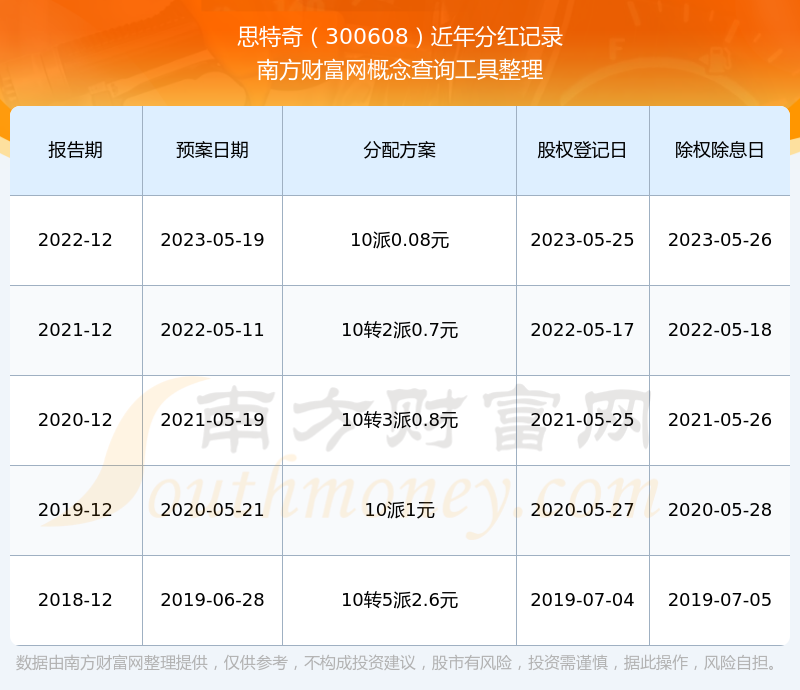Click ex-dividend date 2019-07-05
800x690 pixels.
click(x=719, y=600)
